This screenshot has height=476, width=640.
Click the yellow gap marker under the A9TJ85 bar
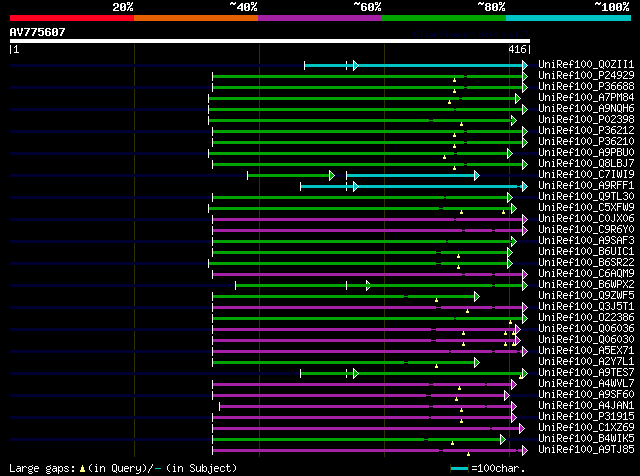coord(468,454)
